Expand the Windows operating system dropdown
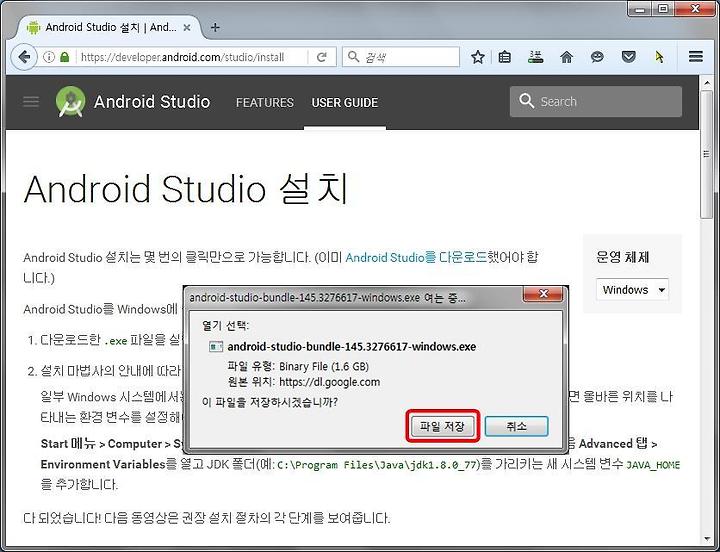The width and height of the screenshot is (720, 552). click(633, 290)
